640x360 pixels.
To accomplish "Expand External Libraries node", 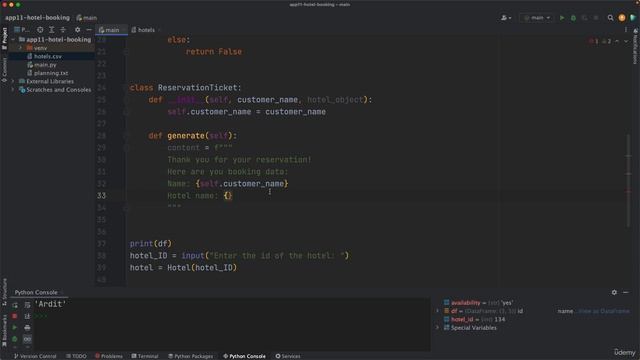I will pos(13,81).
